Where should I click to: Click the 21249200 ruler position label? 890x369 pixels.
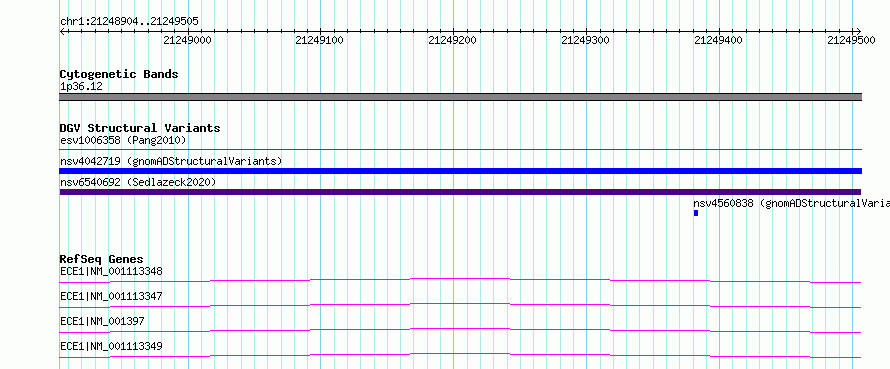(452, 40)
